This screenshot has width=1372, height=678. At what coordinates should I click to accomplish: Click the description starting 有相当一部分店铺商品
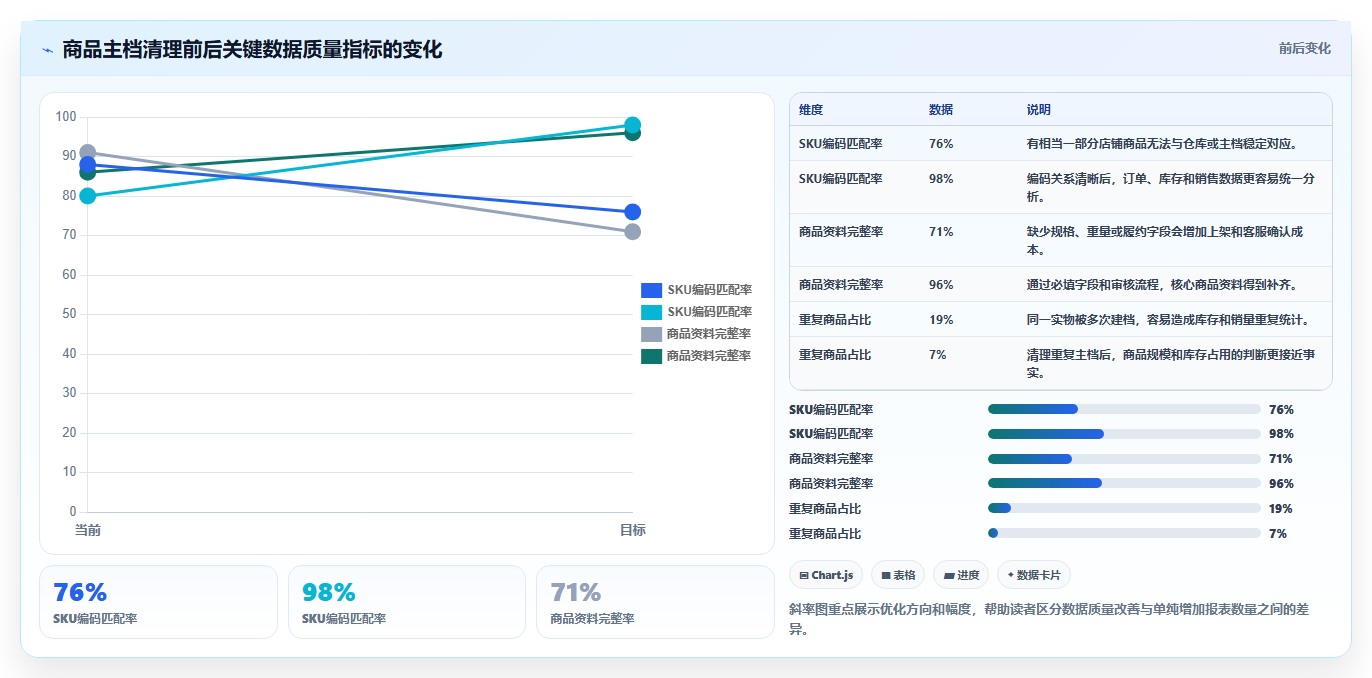tap(1162, 143)
